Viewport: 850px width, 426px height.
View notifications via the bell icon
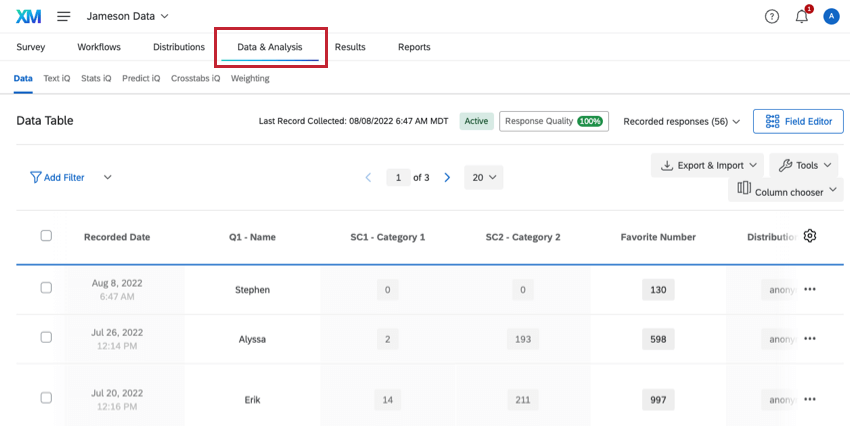tap(801, 16)
